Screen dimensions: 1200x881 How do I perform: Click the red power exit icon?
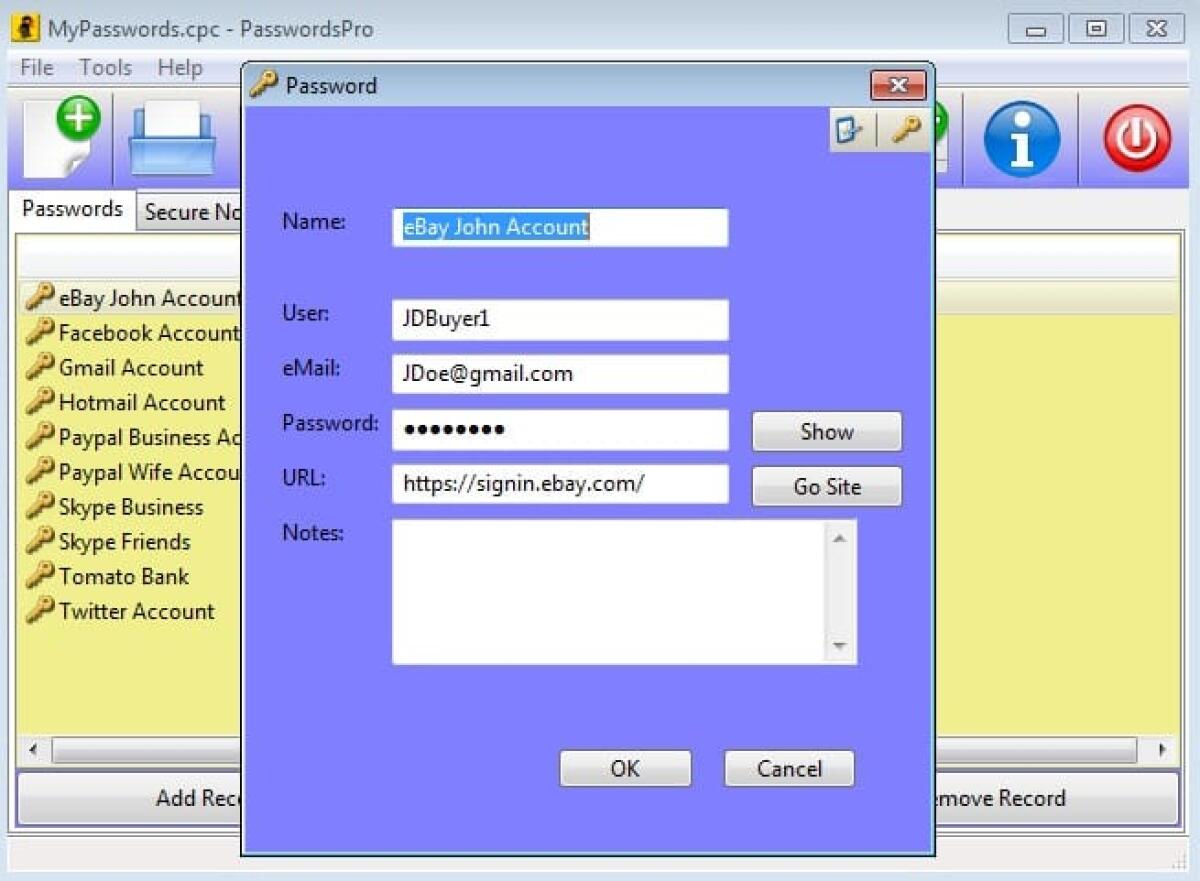tap(1136, 139)
